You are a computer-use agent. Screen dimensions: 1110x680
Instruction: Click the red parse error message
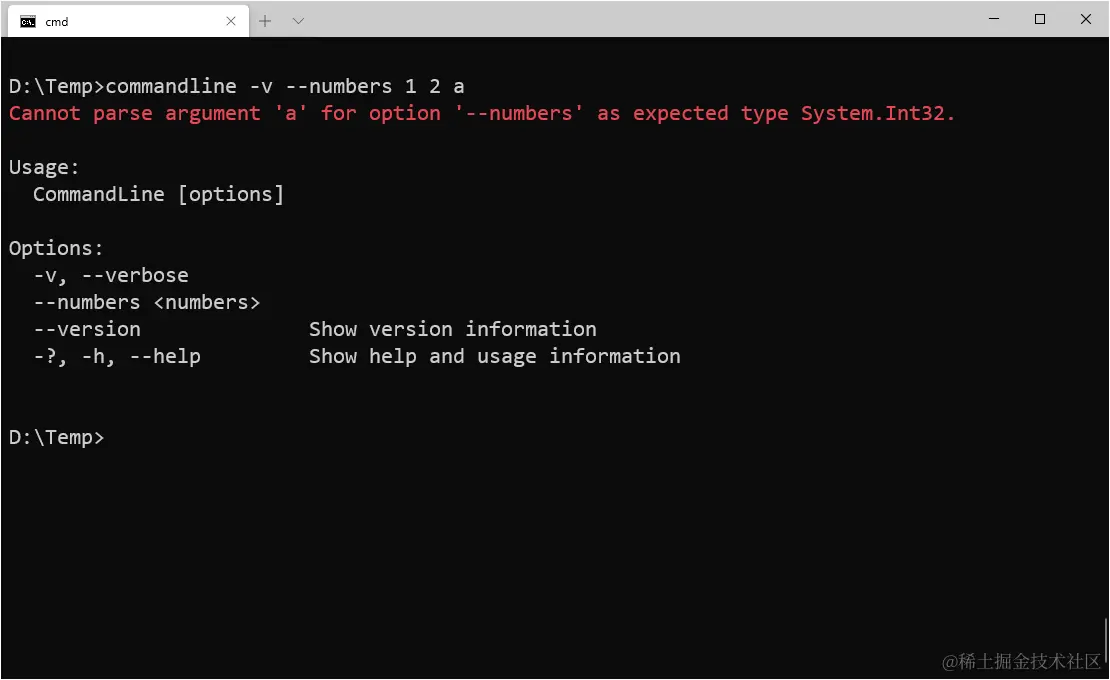(x=480, y=113)
